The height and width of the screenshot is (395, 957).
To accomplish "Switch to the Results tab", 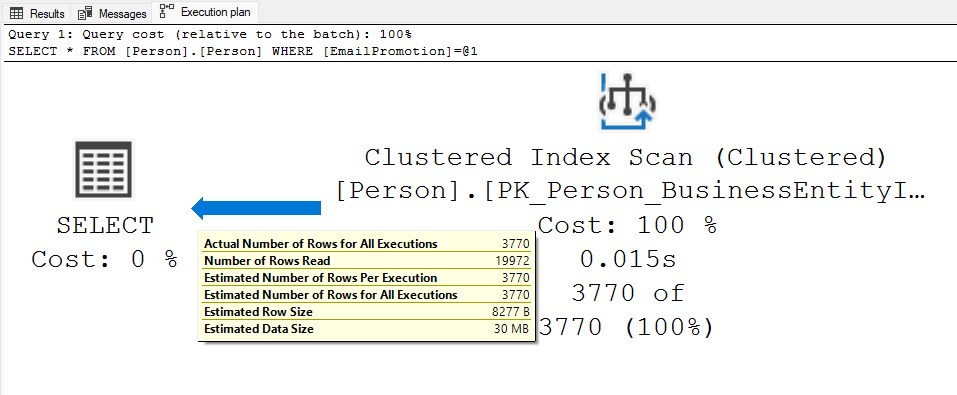I will (x=36, y=13).
